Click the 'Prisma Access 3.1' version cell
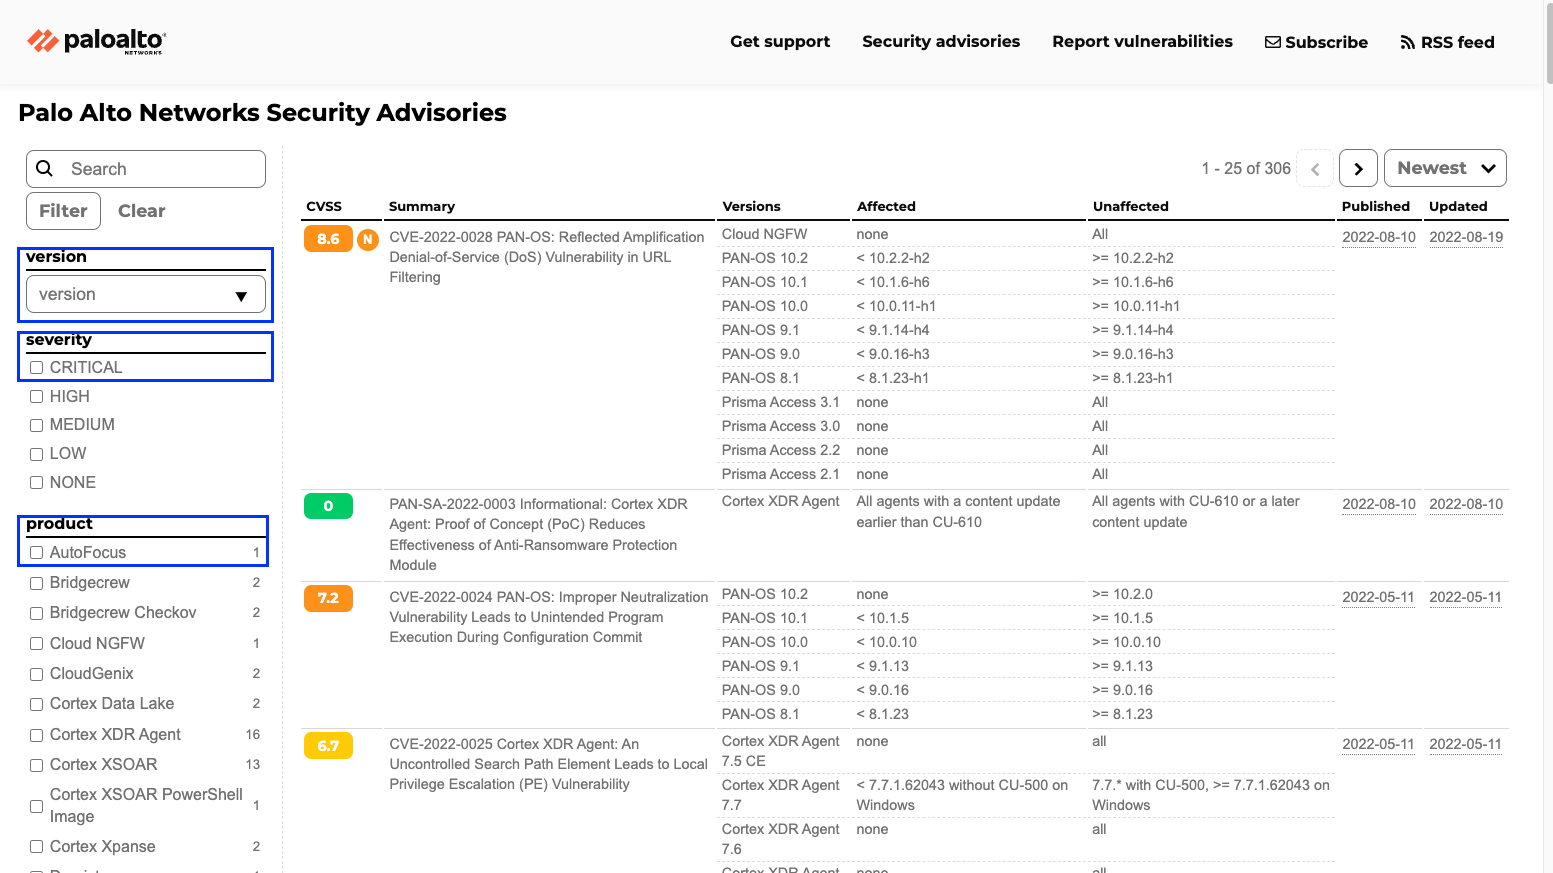 point(781,402)
